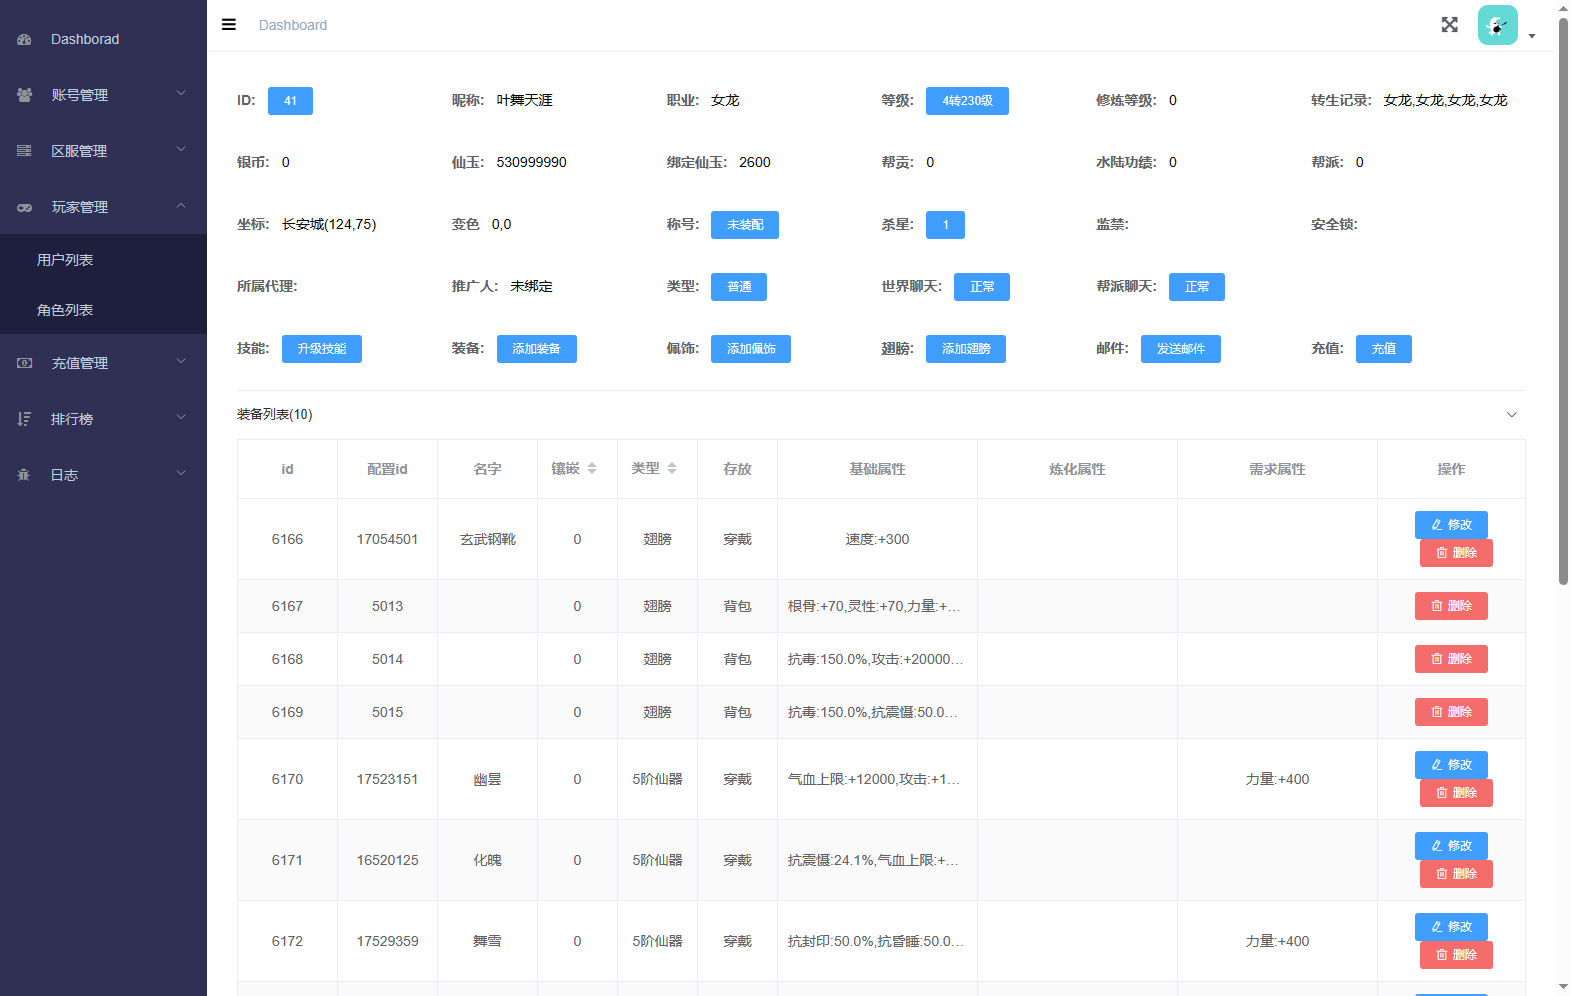
Task: Click the fullscreen toggle icon
Action: [x=1449, y=25]
